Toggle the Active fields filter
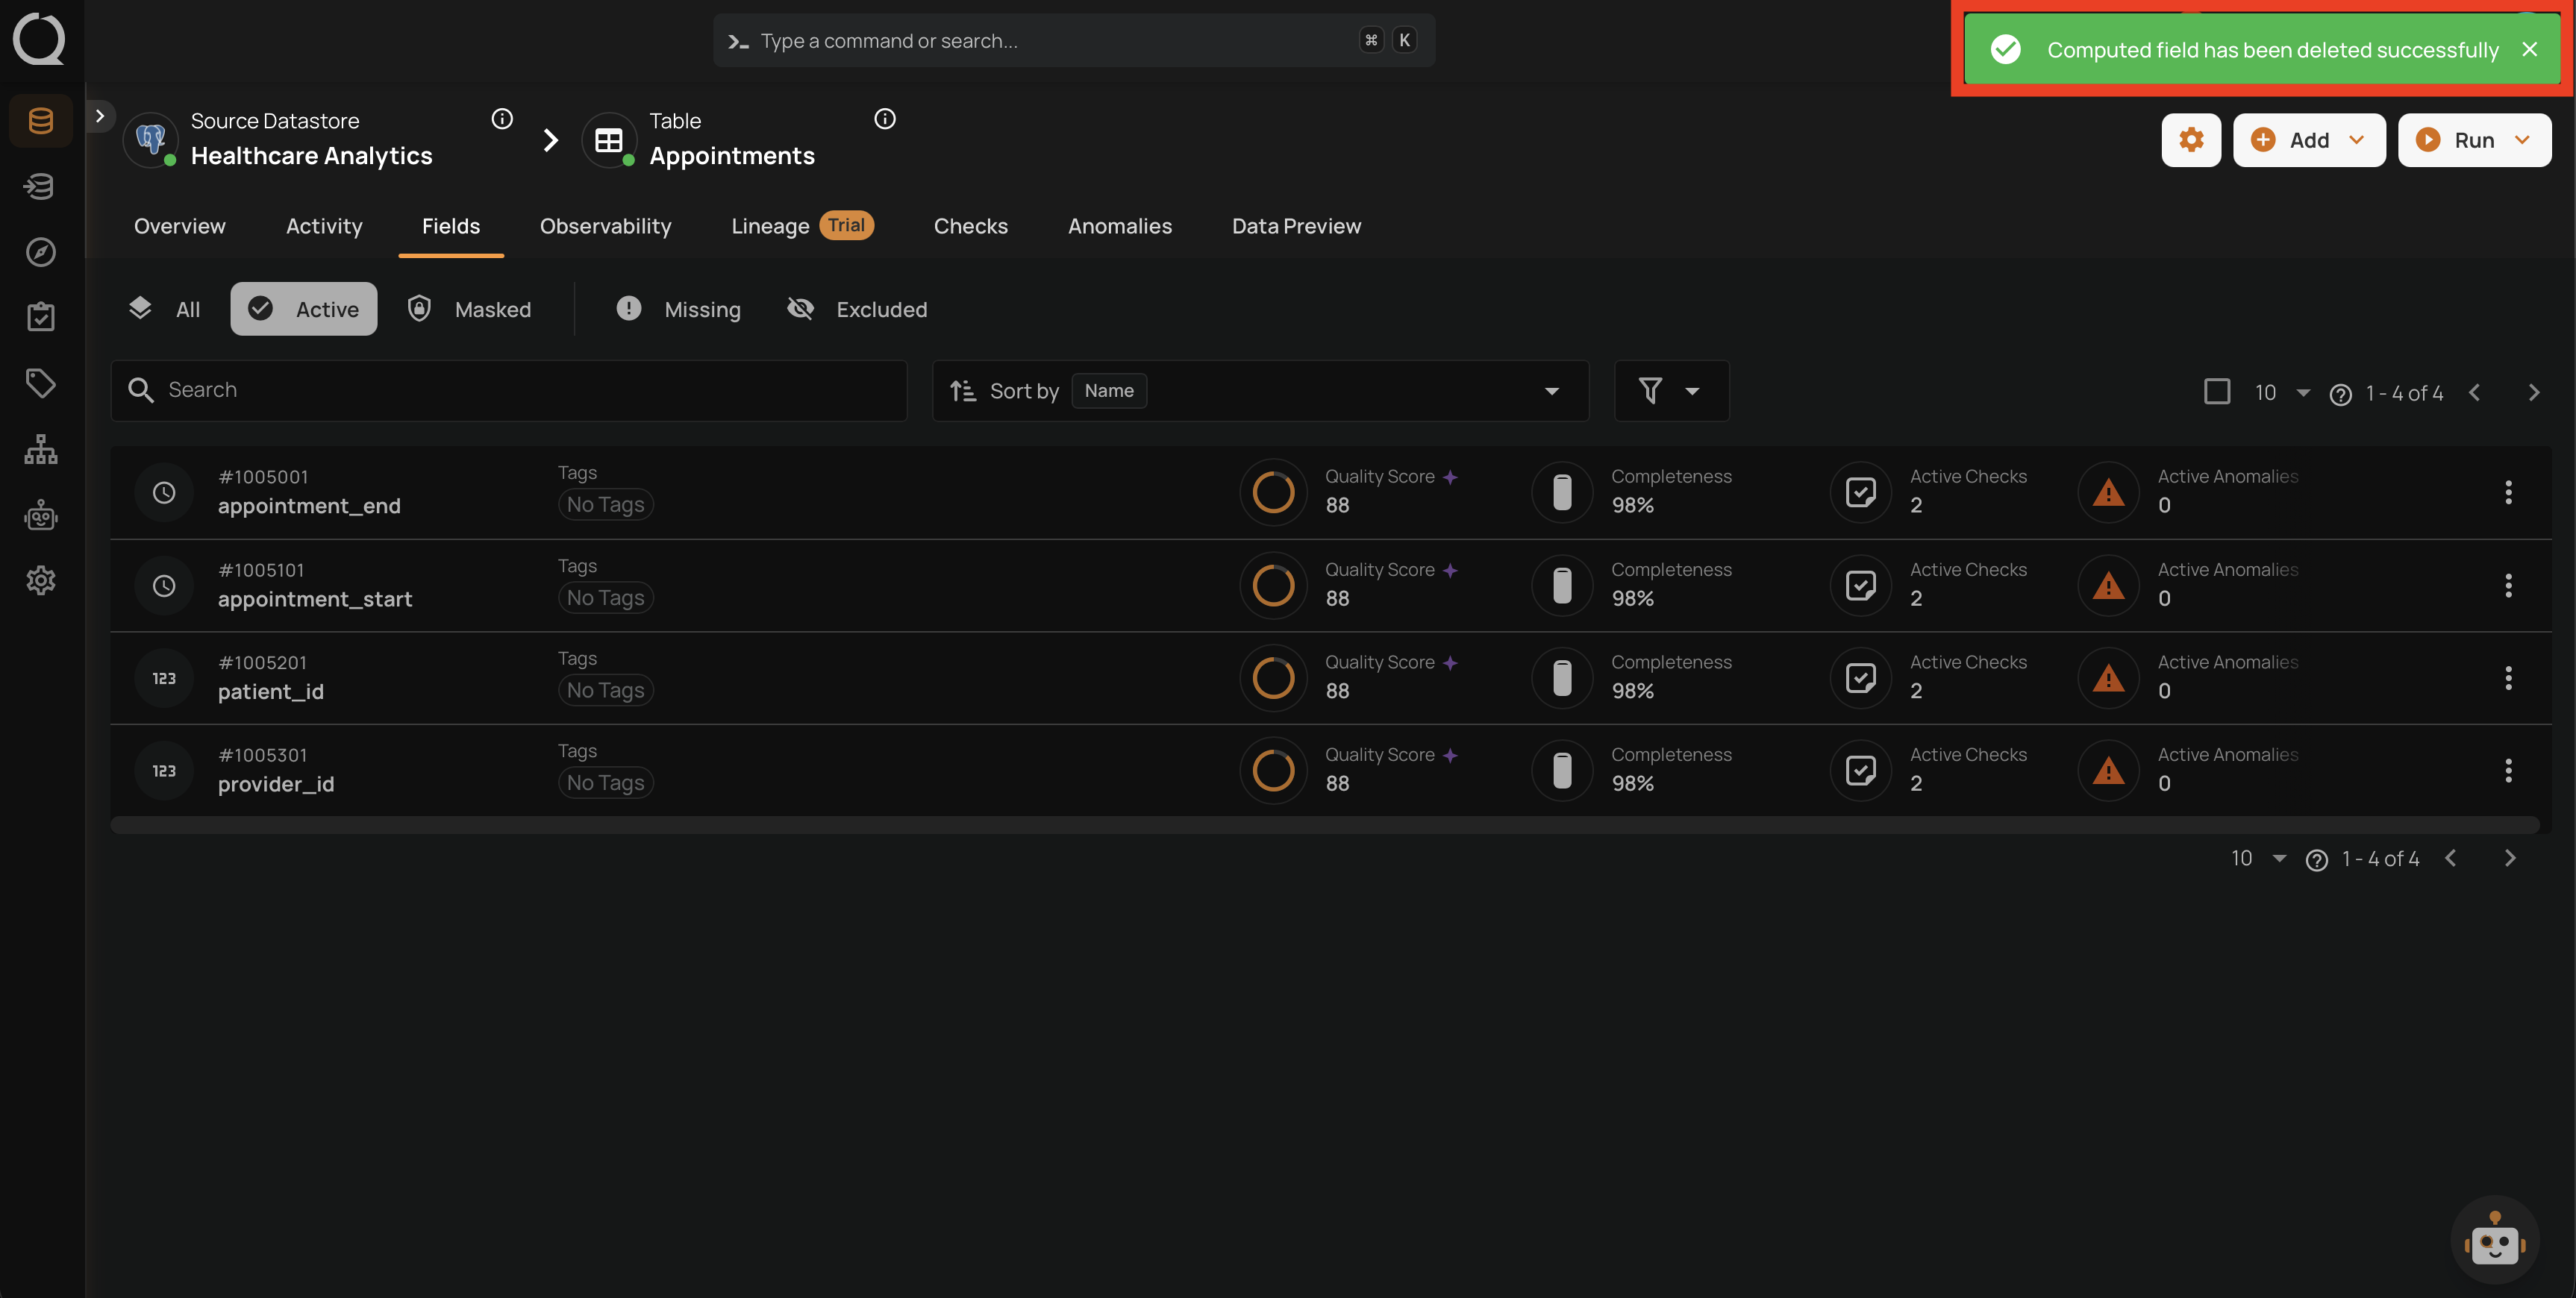 pos(303,309)
